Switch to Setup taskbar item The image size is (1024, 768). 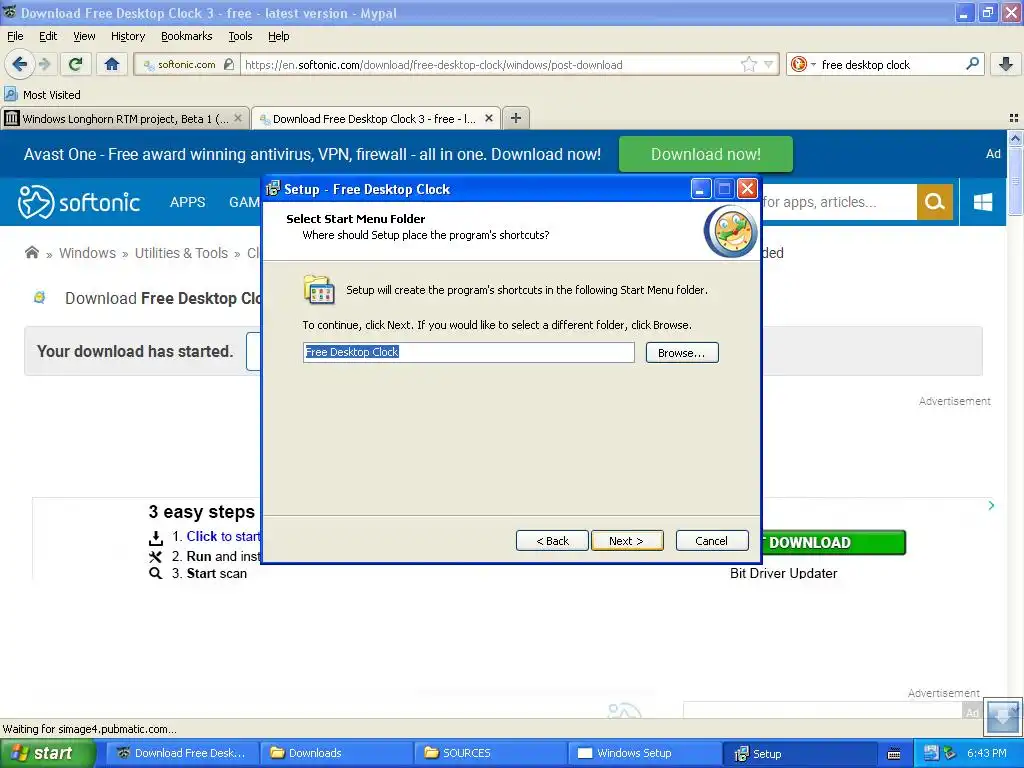coord(799,753)
